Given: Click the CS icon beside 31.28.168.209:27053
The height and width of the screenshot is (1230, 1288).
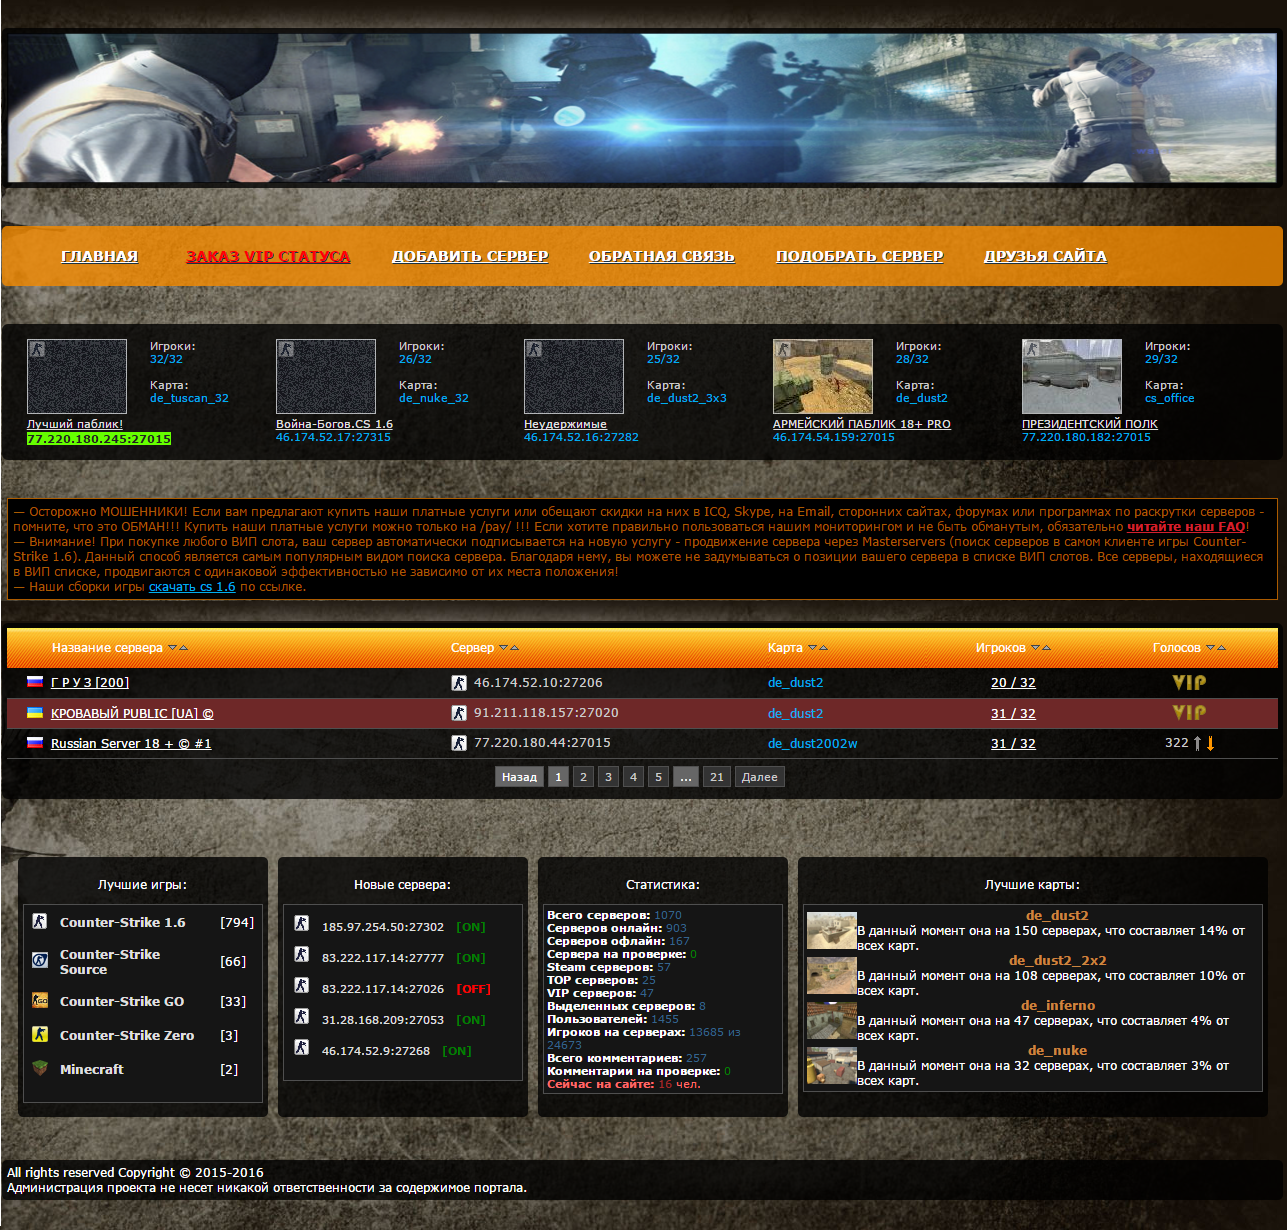Looking at the screenshot, I should (x=301, y=1016).
